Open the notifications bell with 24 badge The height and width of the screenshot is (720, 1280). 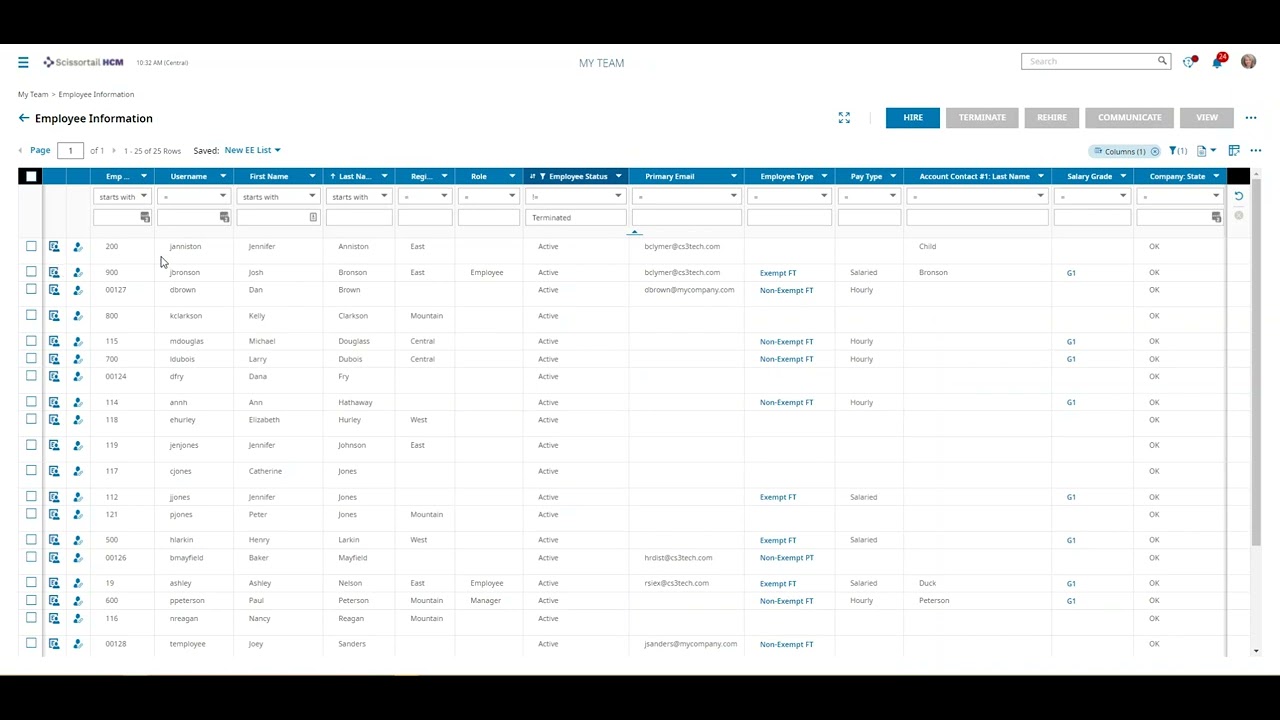1218,62
